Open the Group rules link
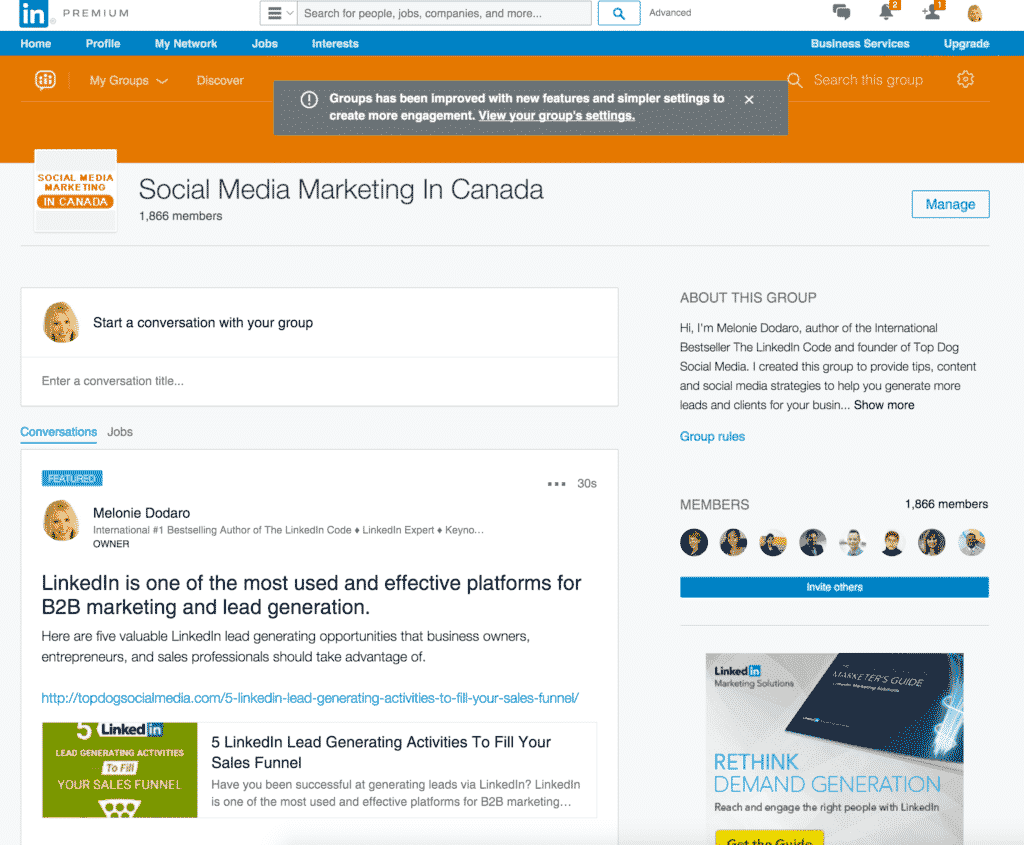The height and width of the screenshot is (845, 1024). 712,436
